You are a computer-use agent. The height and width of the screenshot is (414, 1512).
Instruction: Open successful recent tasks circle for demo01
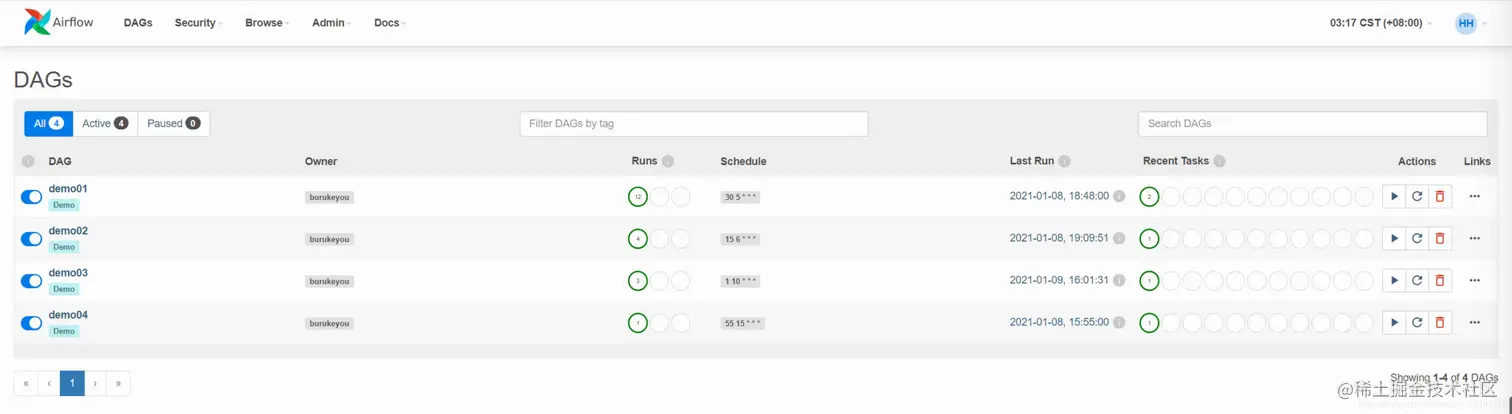(1150, 196)
